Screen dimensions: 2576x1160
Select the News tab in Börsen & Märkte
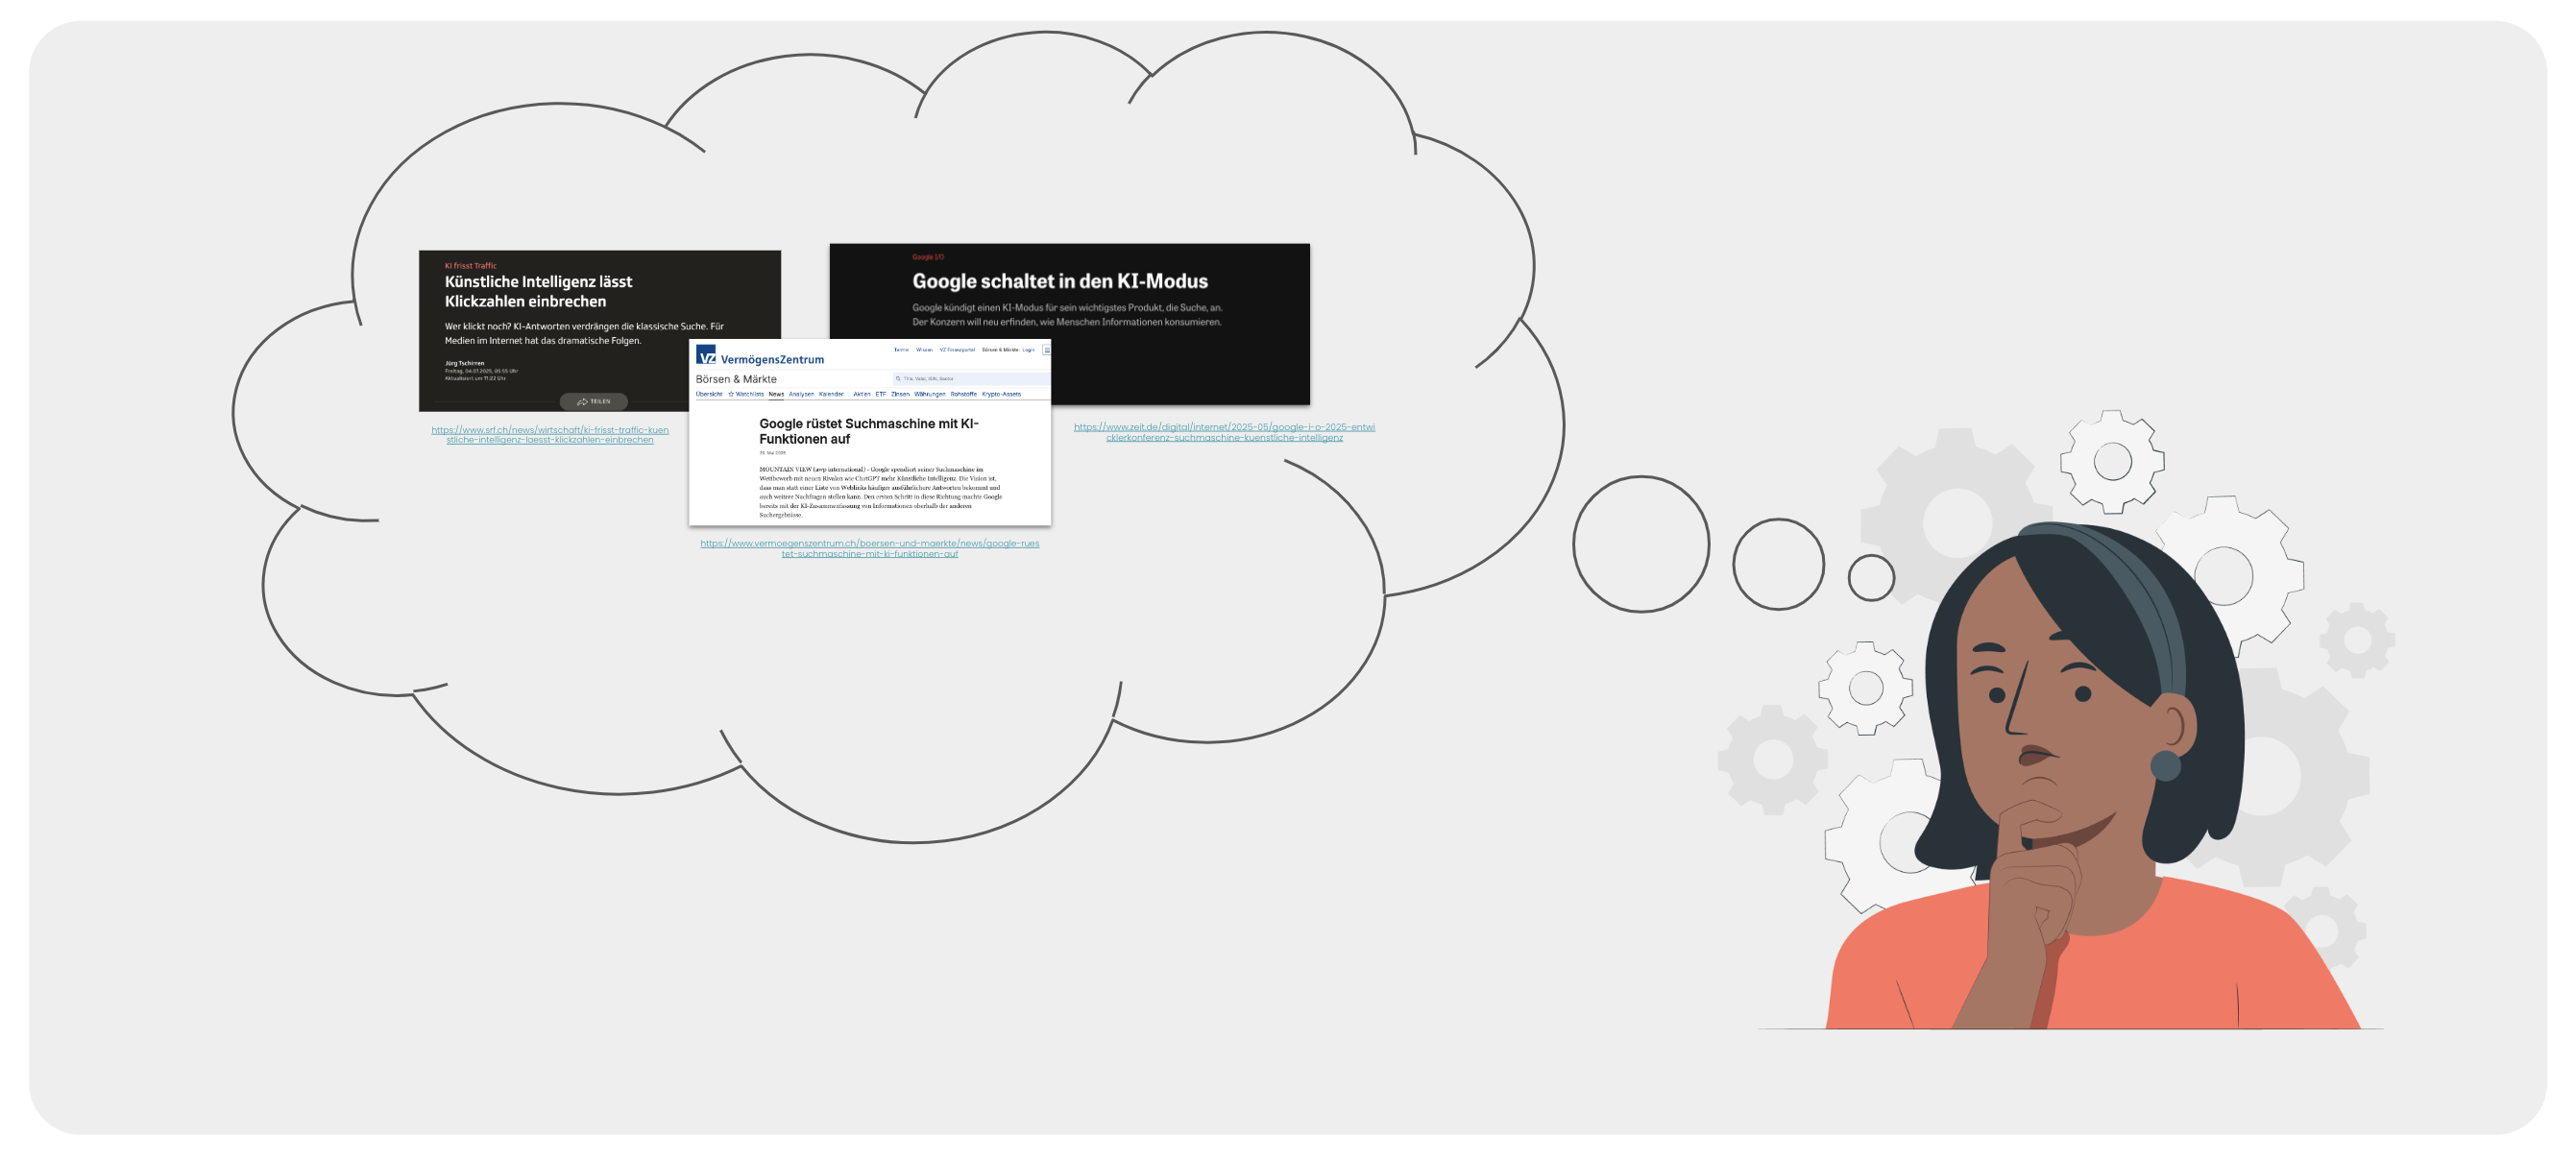pos(776,394)
